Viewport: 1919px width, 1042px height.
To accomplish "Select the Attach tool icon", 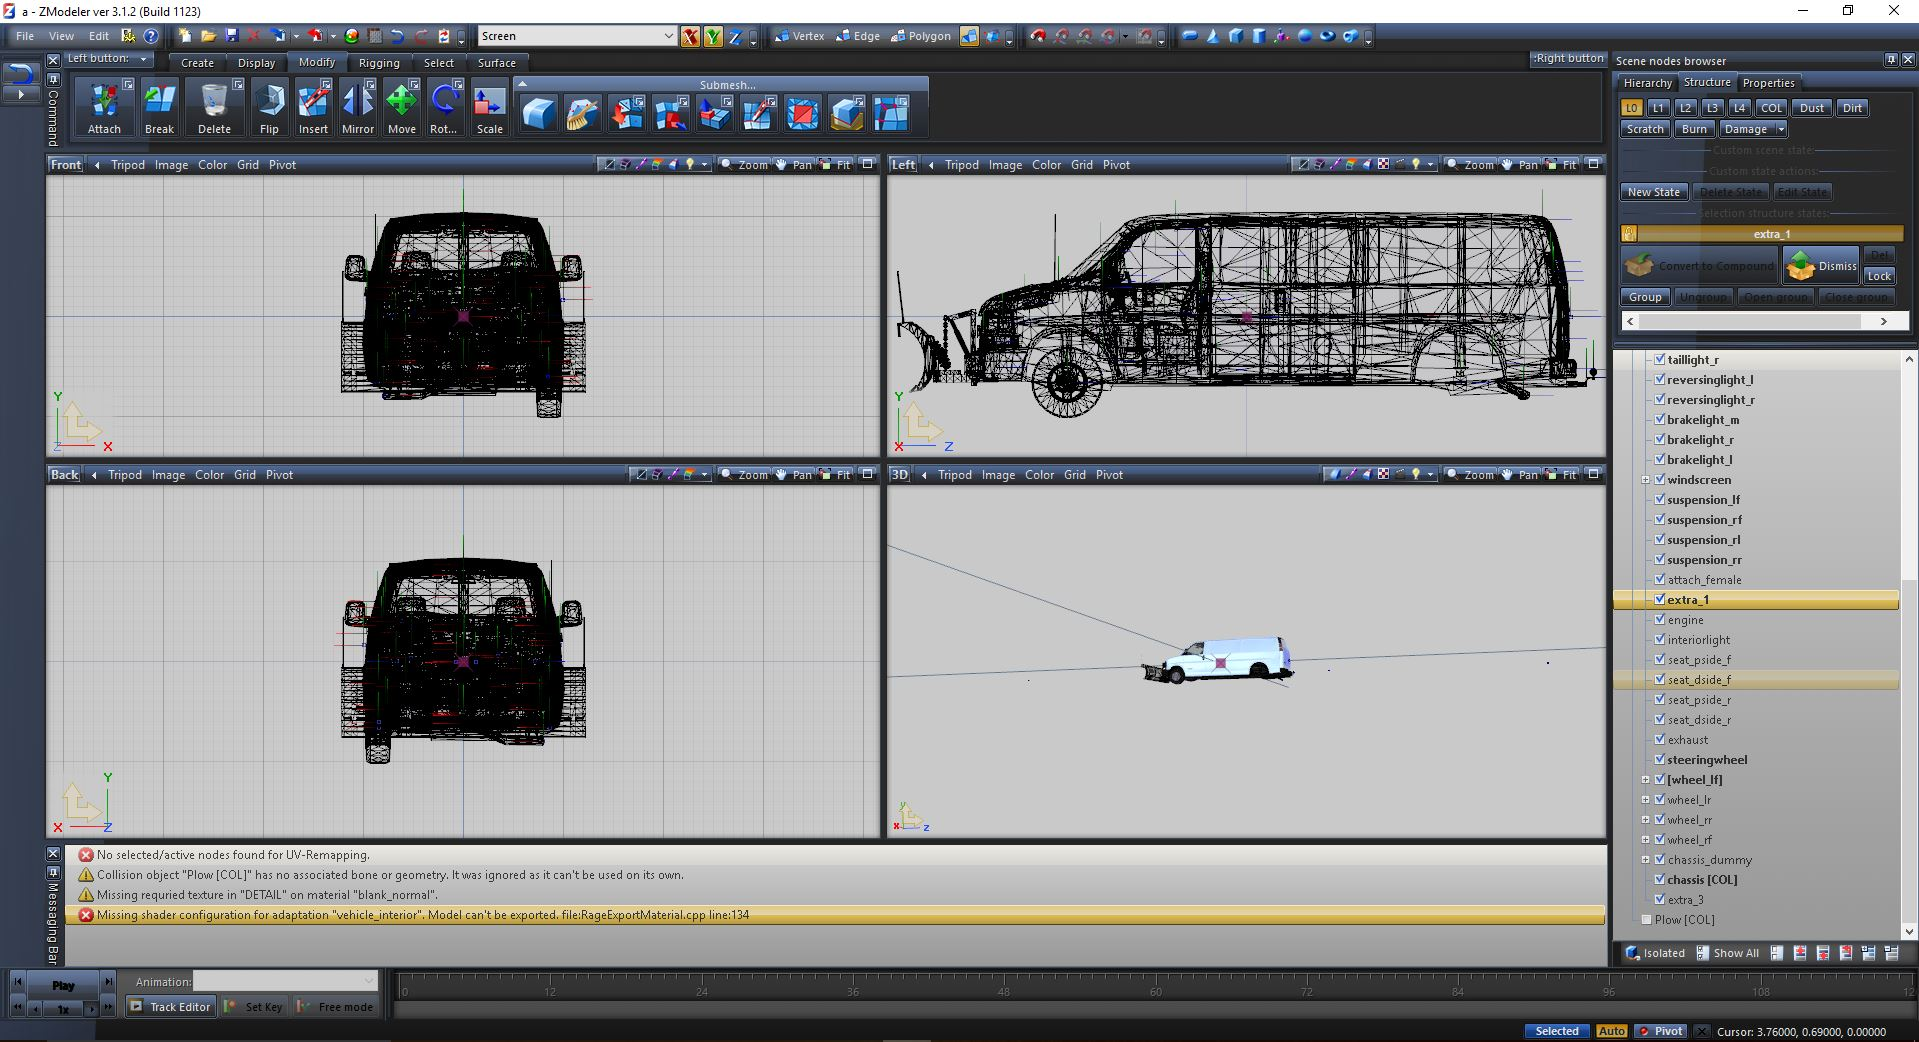I will click(103, 107).
